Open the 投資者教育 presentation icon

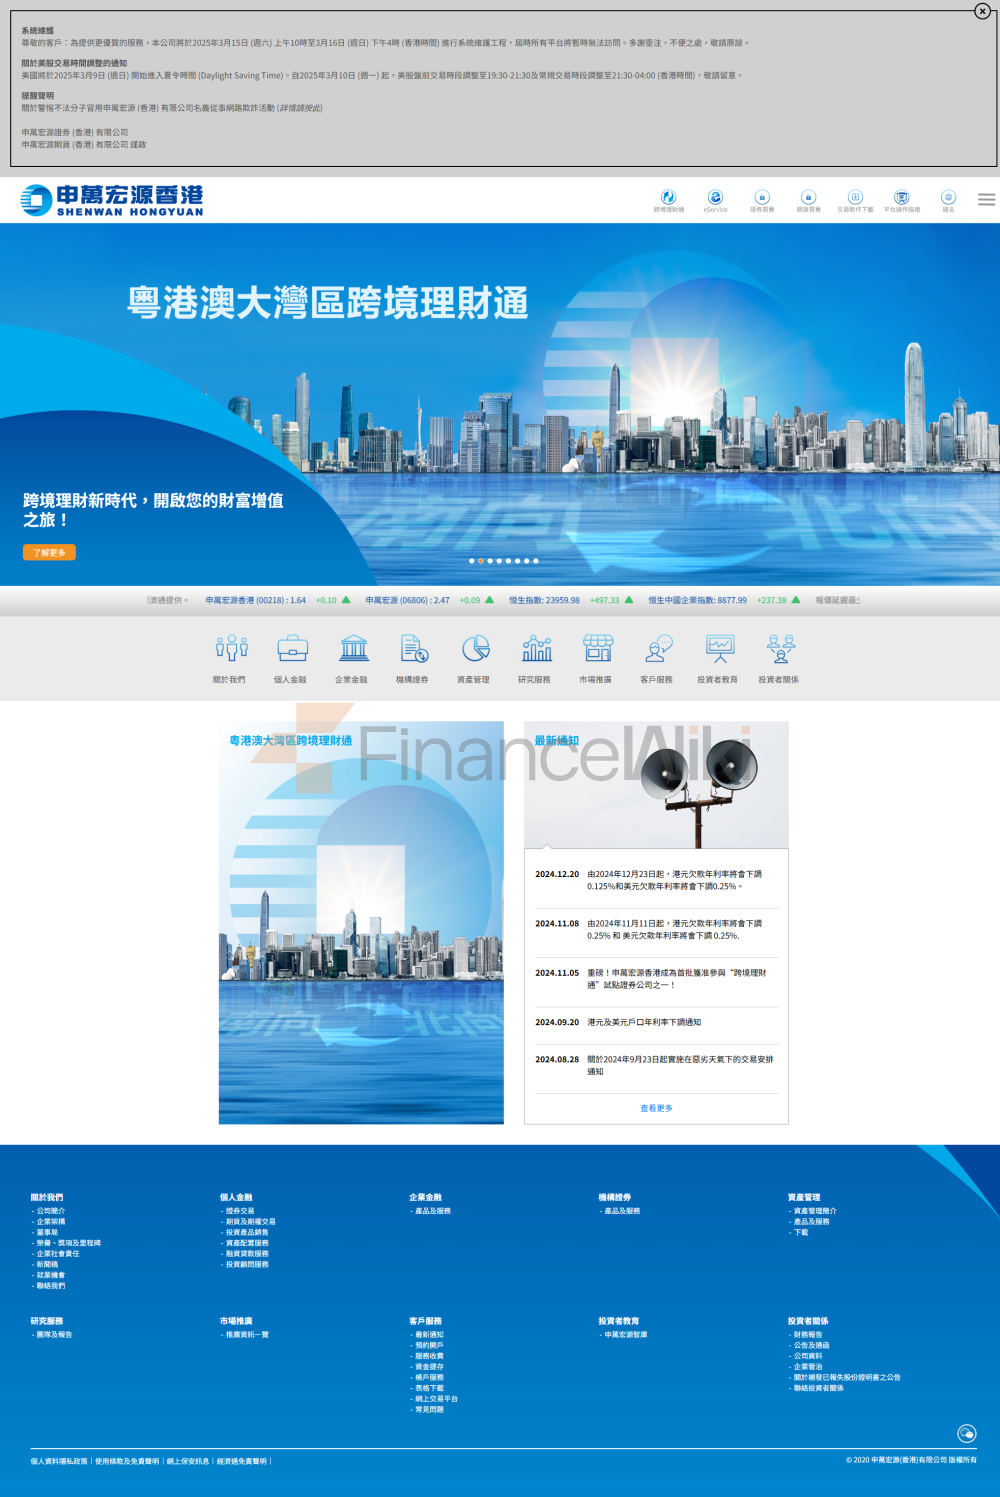[x=719, y=649]
